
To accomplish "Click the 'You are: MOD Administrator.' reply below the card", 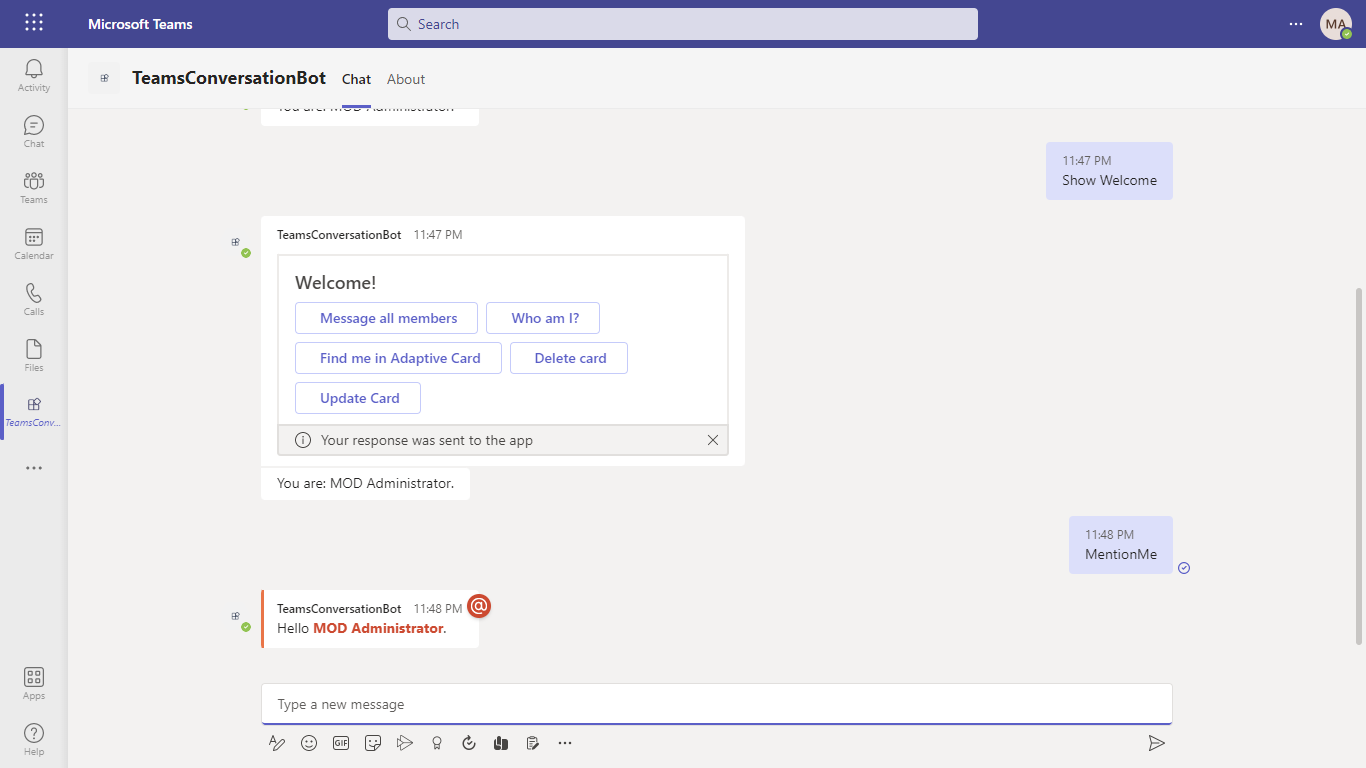I will [365, 483].
